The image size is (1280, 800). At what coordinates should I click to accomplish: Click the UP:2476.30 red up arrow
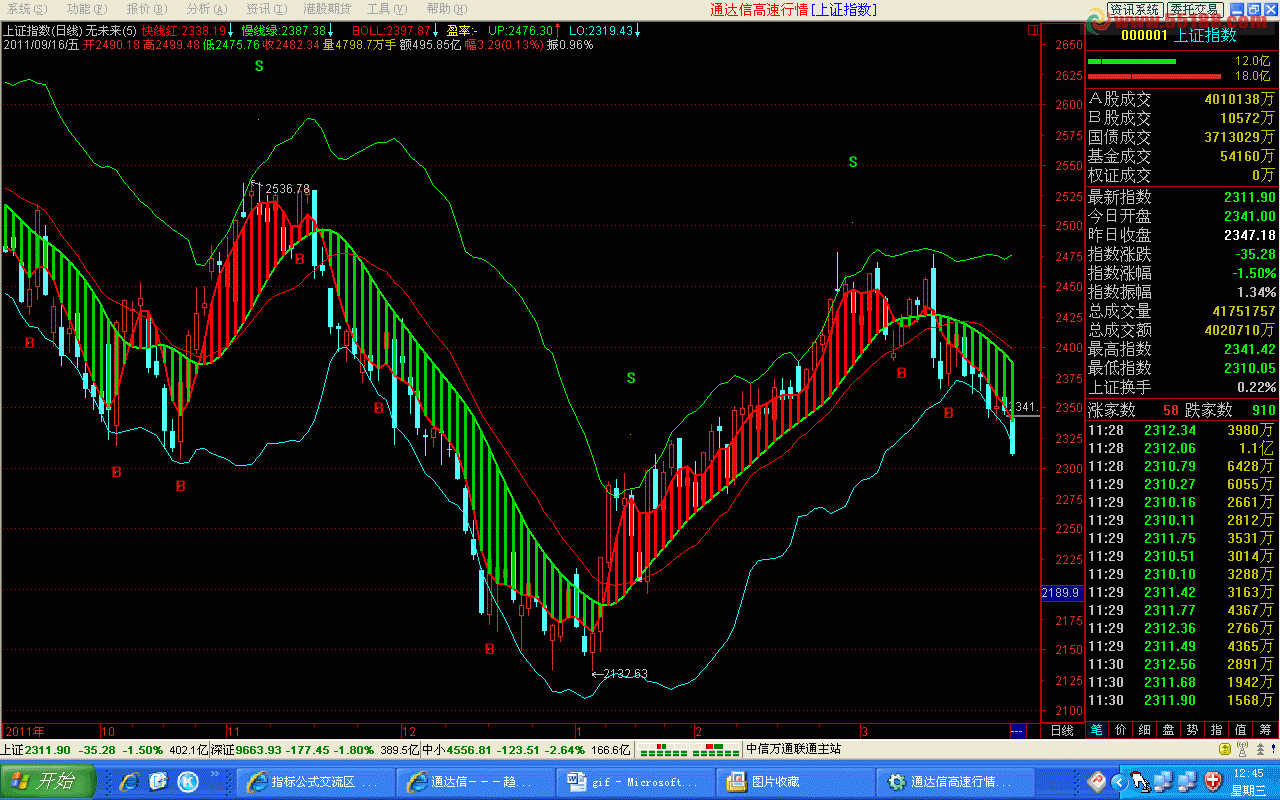tap(558, 31)
